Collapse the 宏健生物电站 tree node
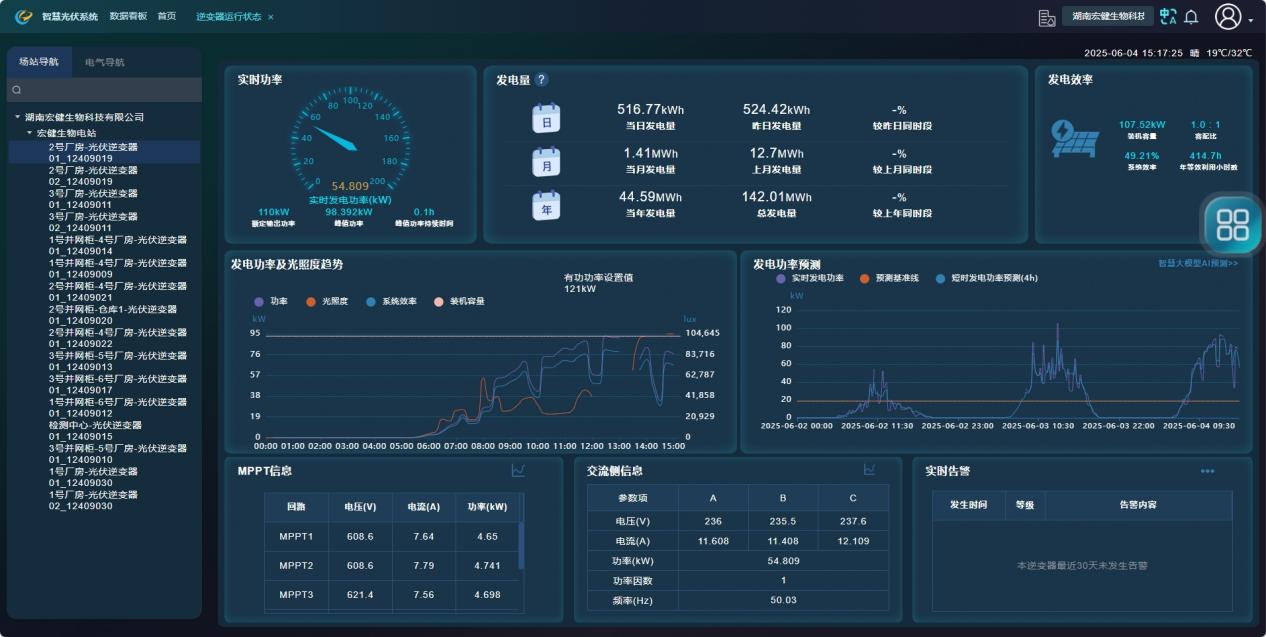 [30, 133]
